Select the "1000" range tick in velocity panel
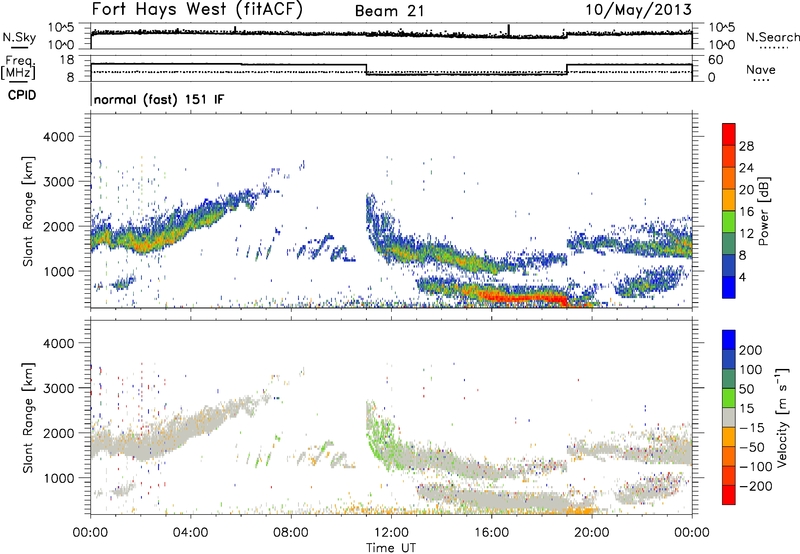 tap(59, 478)
